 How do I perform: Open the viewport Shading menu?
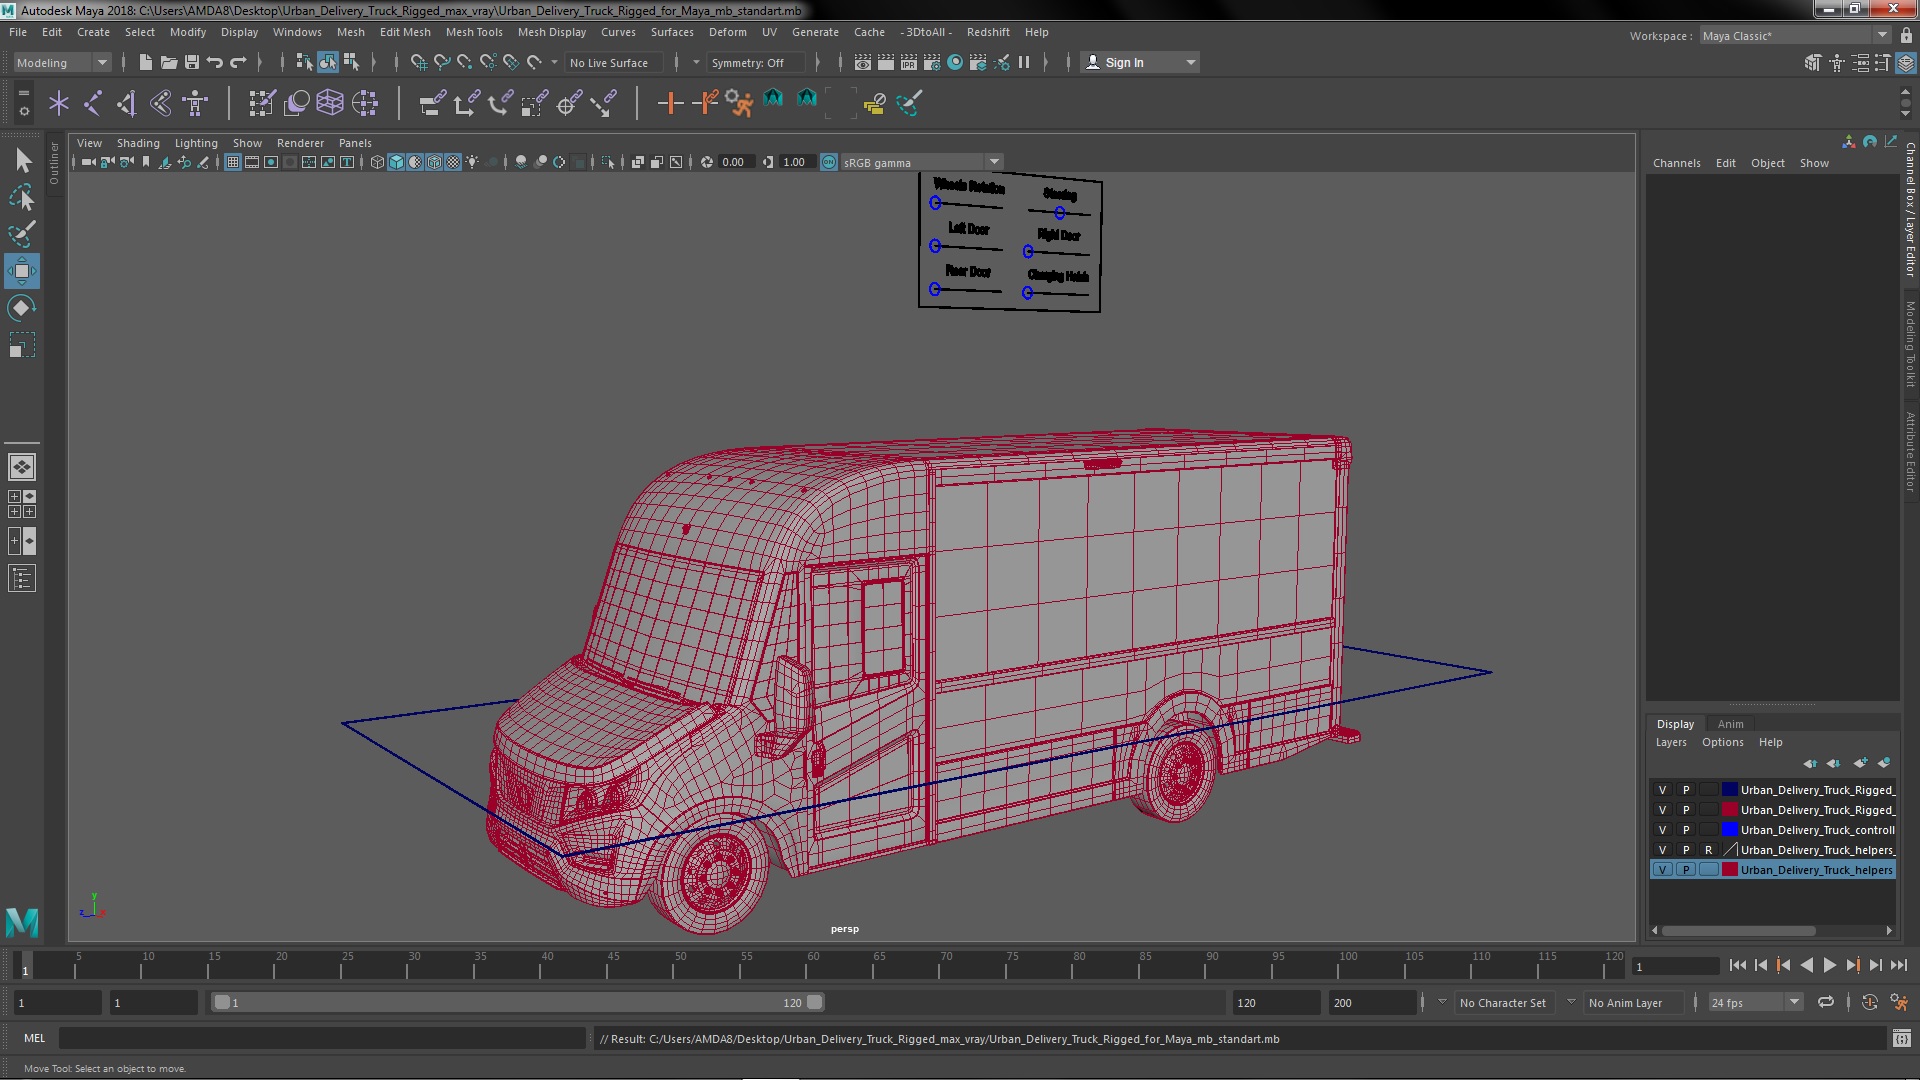coord(138,143)
